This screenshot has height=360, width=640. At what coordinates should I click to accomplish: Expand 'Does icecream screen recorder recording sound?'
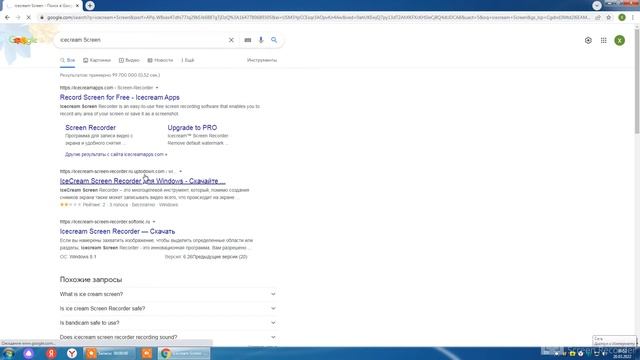[x=168, y=337]
